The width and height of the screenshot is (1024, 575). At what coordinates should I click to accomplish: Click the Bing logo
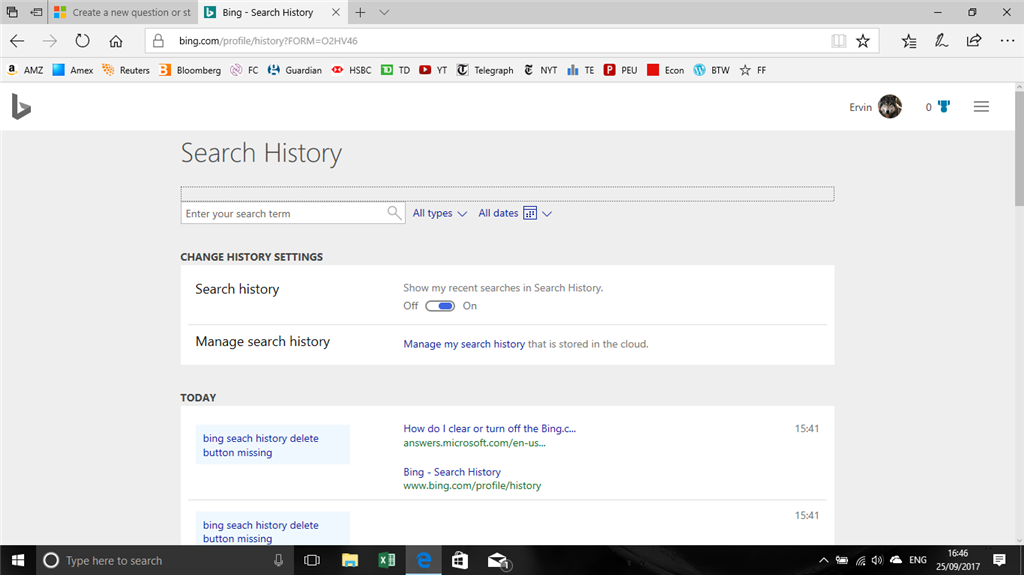pos(21,107)
